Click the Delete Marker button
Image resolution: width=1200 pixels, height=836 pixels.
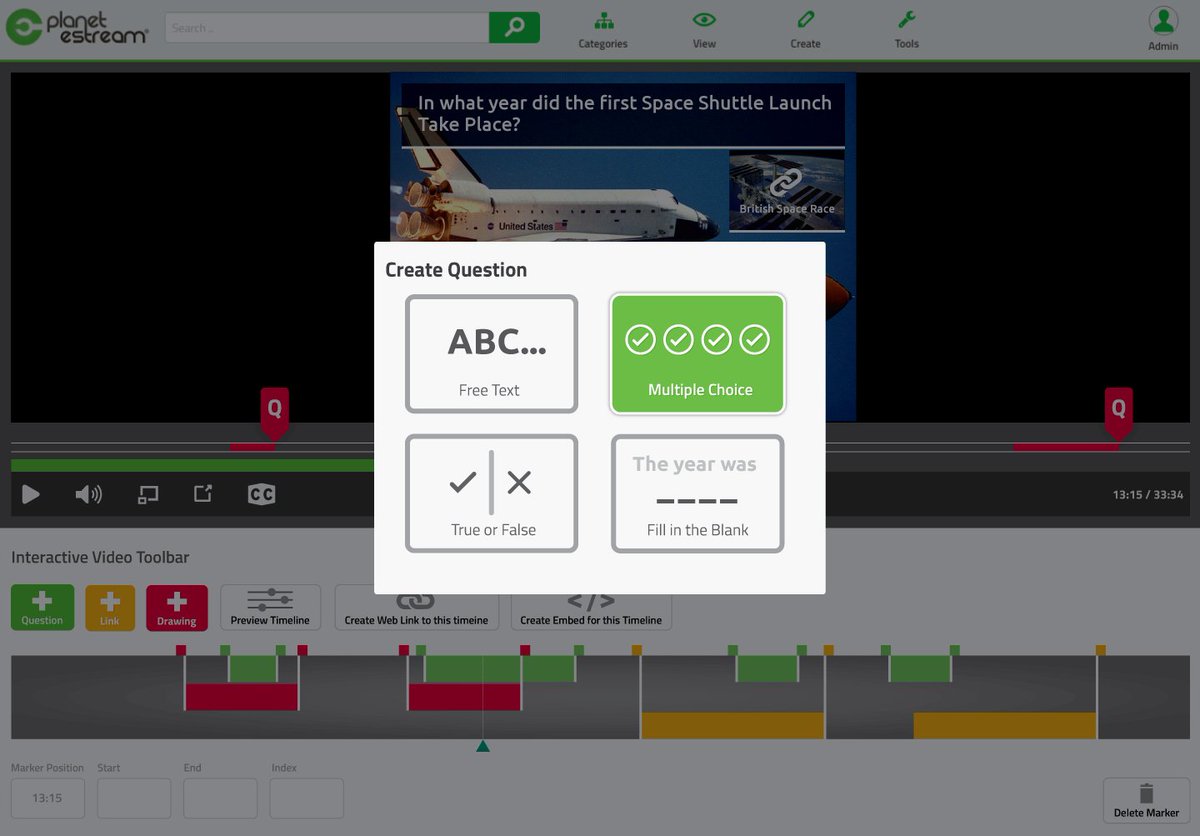(1146, 799)
